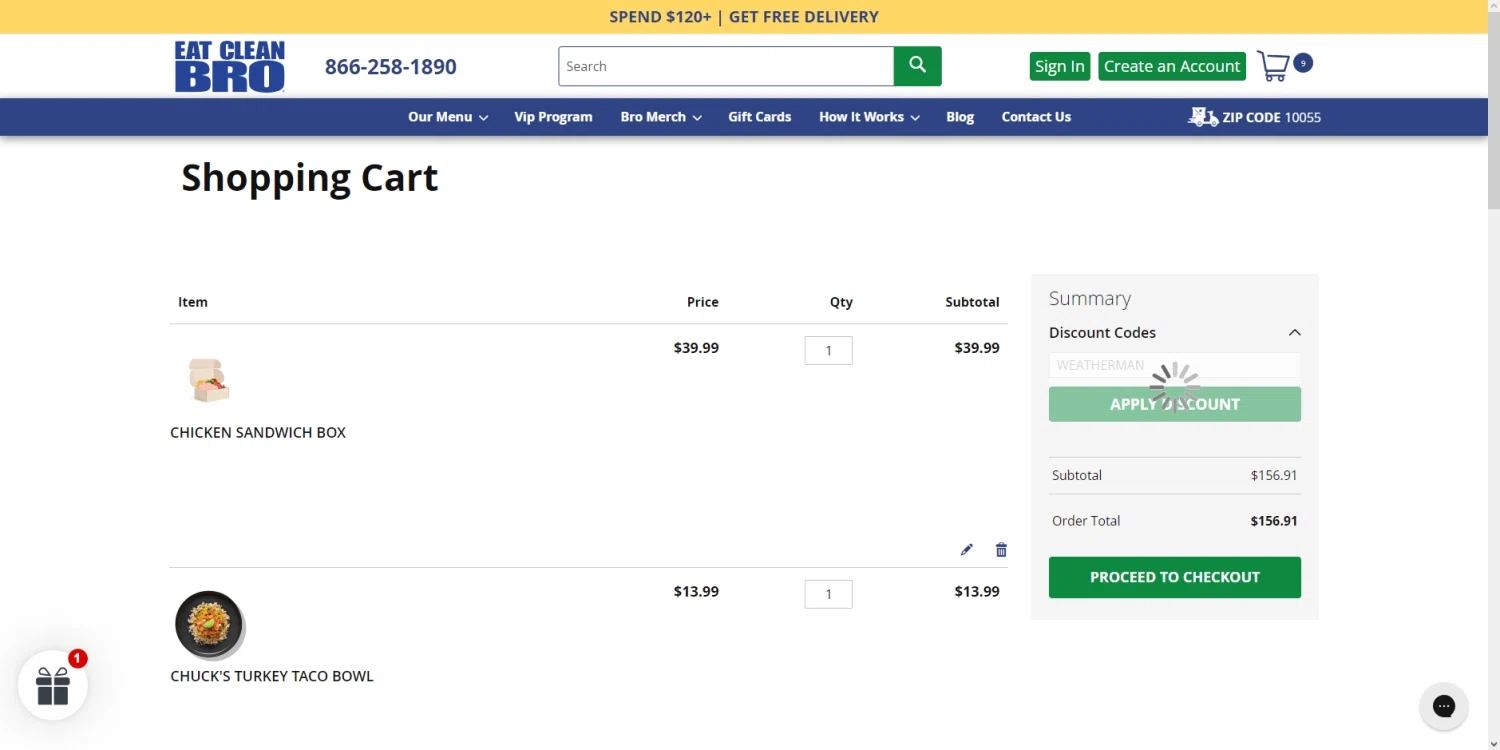Click the Summary panel heading
Image resolution: width=1500 pixels, height=750 pixels.
[x=1090, y=299]
